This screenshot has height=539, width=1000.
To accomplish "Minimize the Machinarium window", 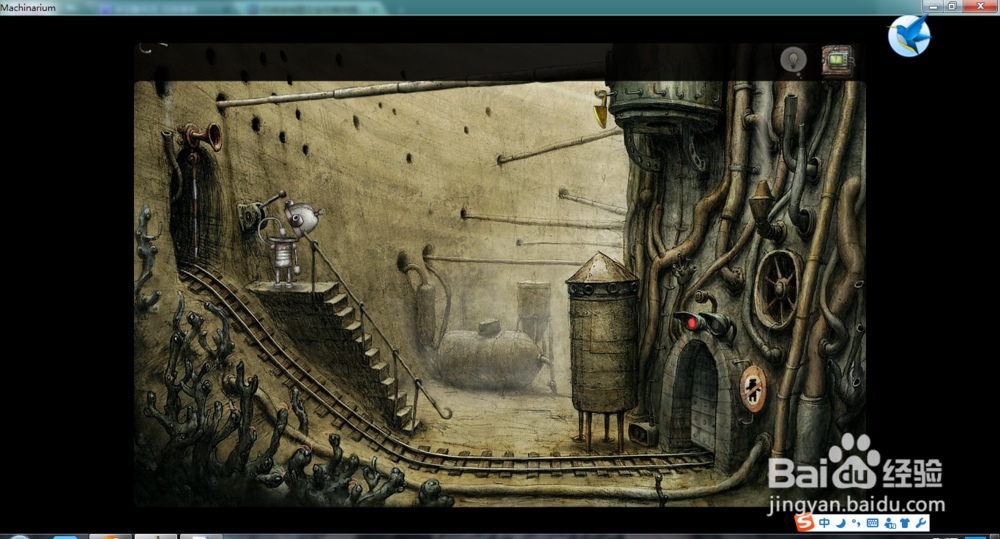I will [934, 6].
